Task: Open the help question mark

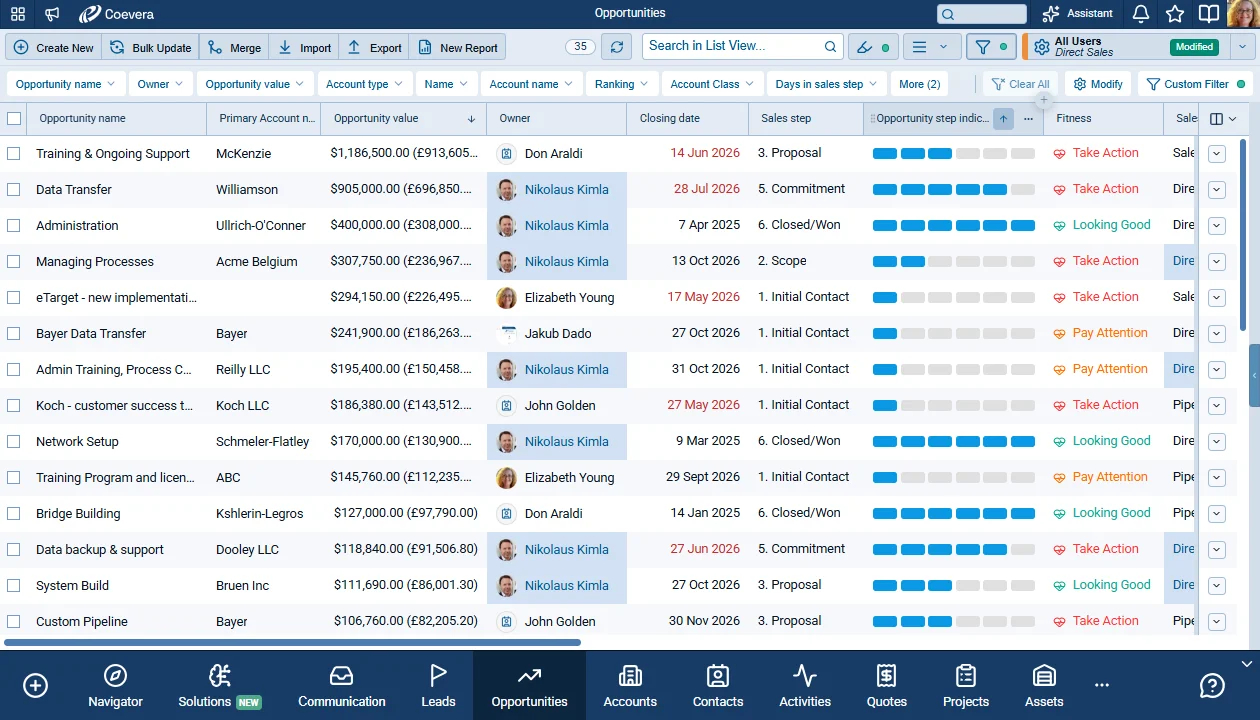Action: pos(1212,685)
